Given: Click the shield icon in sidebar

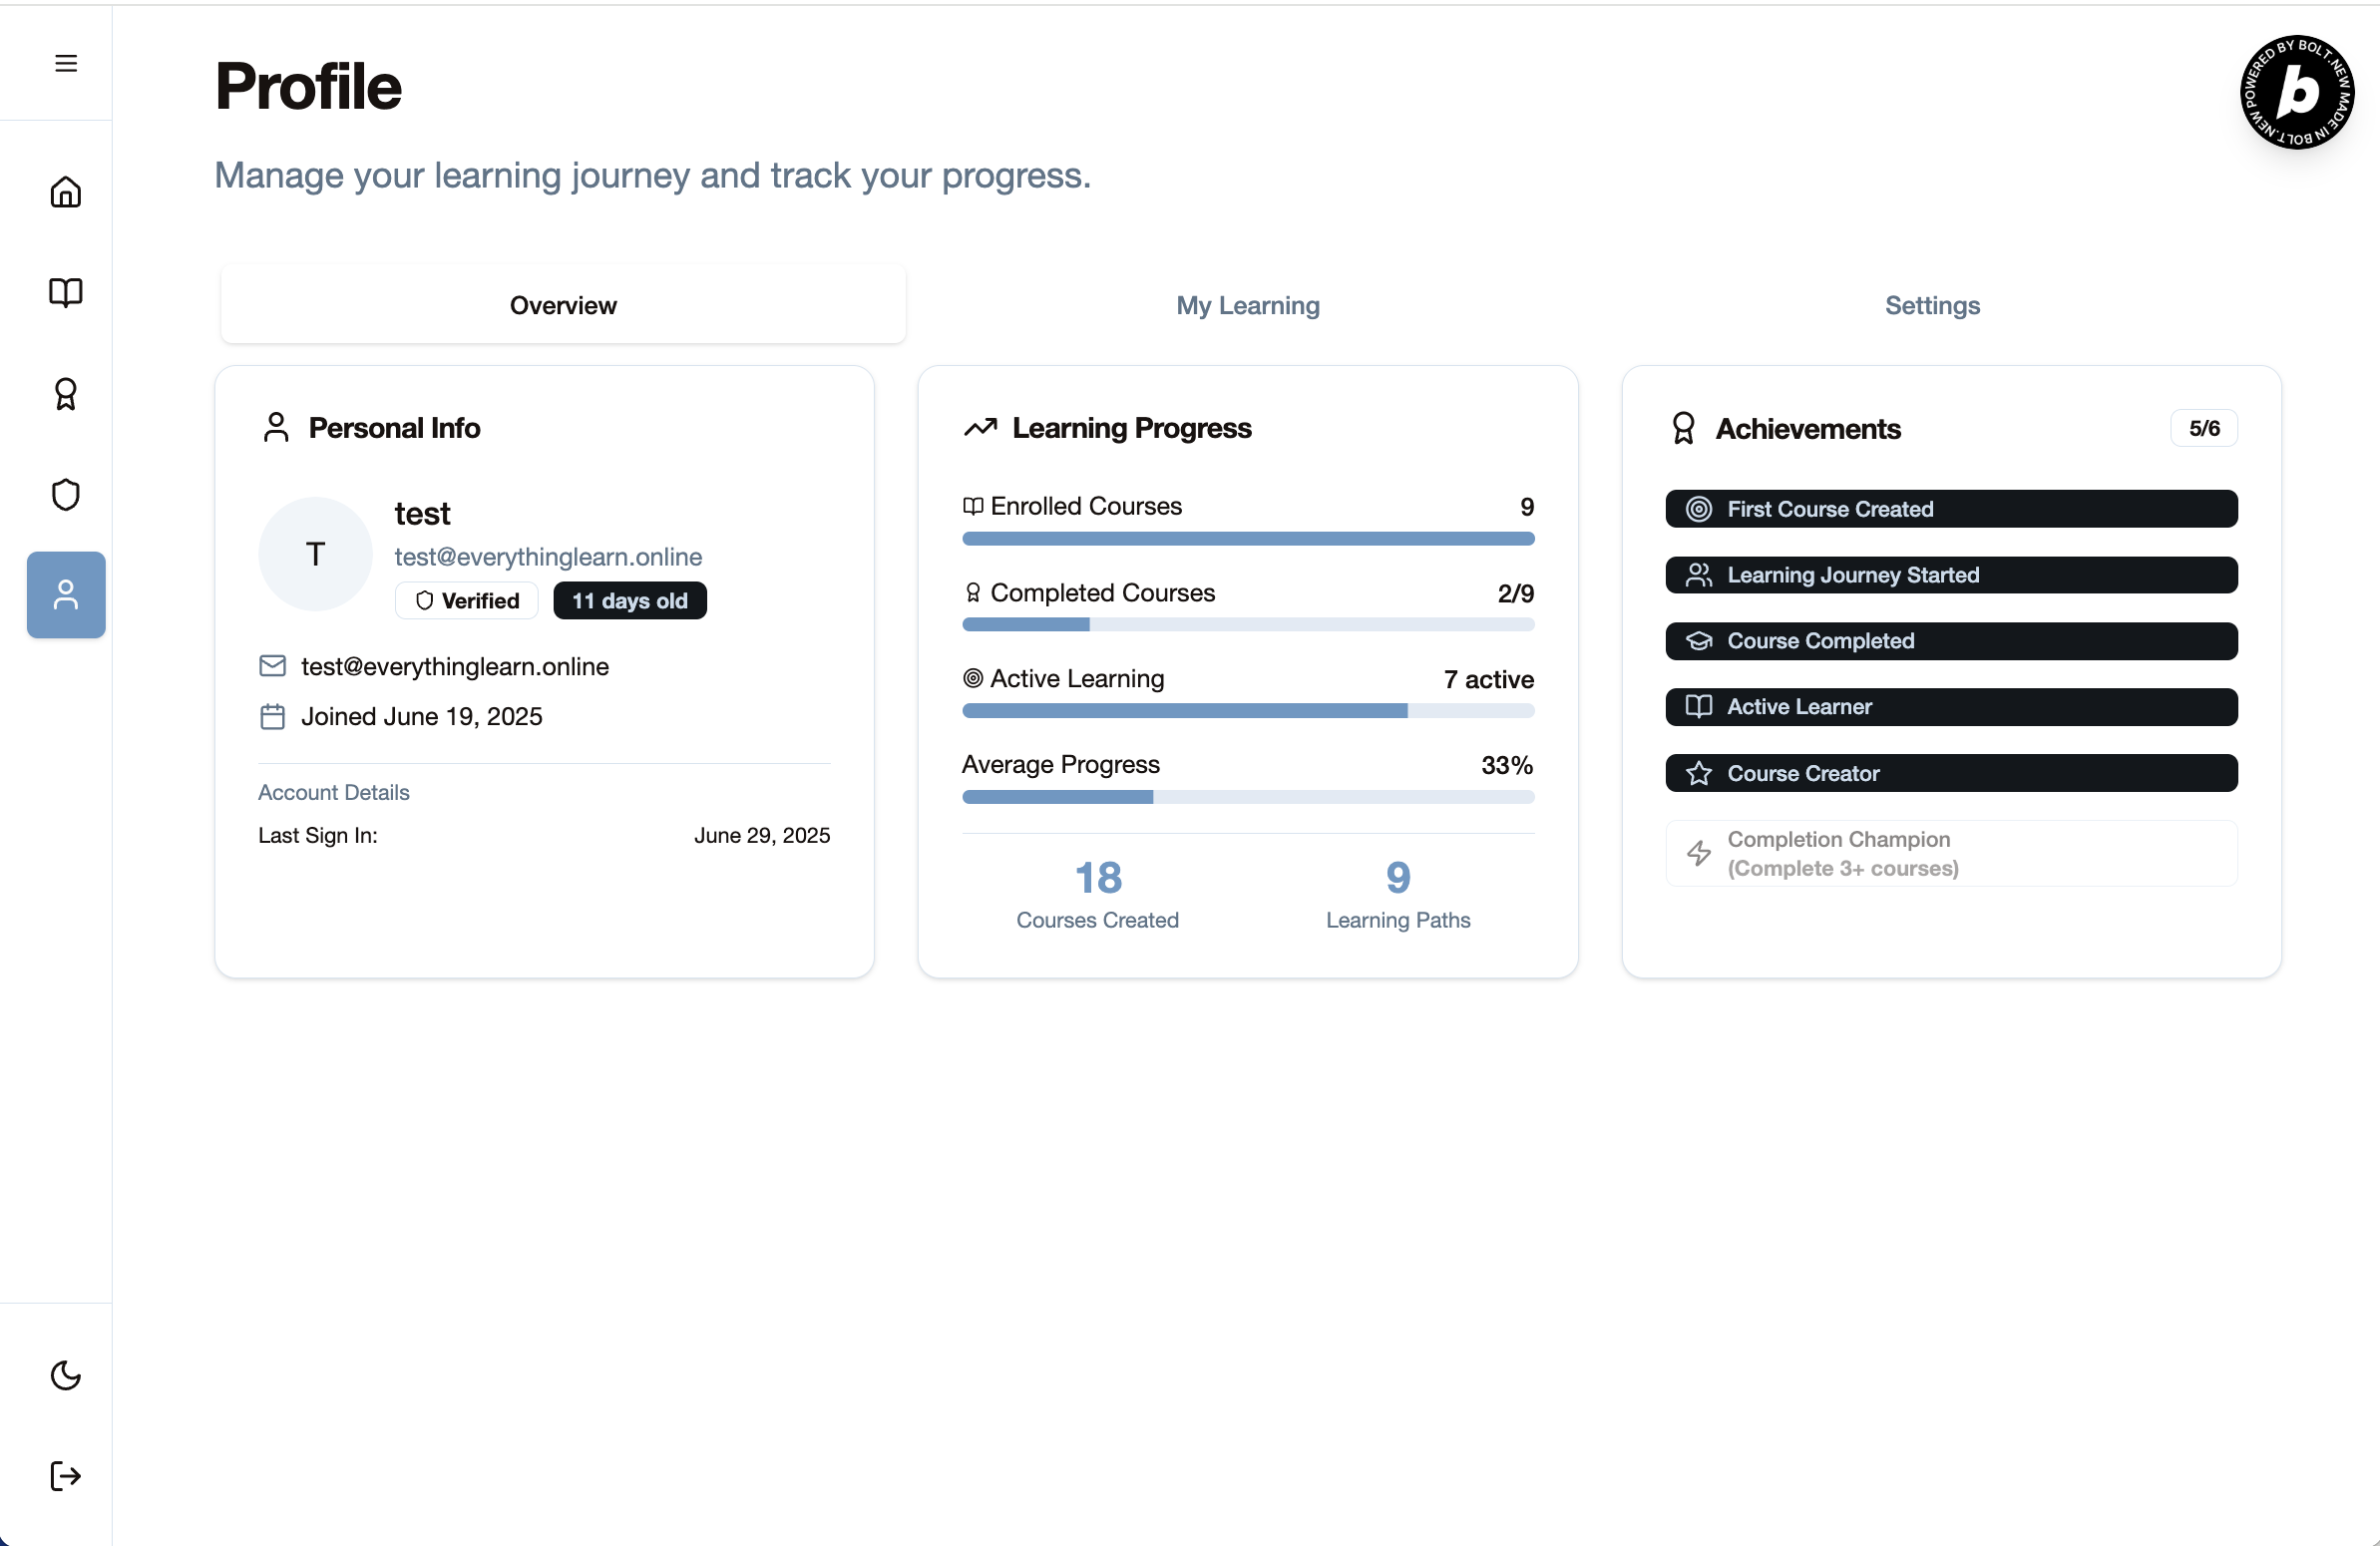Looking at the screenshot, I should [x=66, y=494].
